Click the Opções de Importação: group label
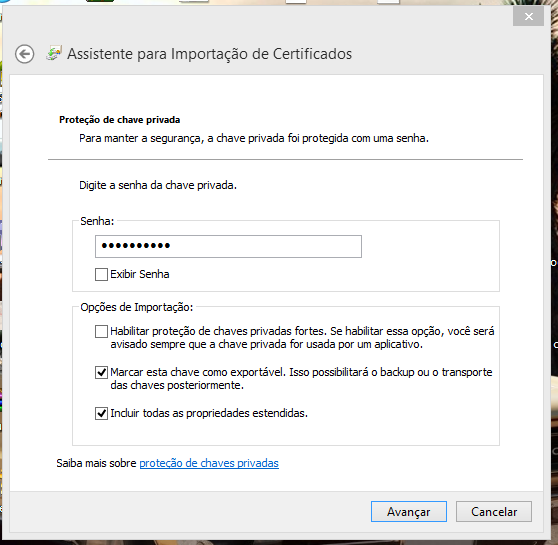 tap(137, 307)
